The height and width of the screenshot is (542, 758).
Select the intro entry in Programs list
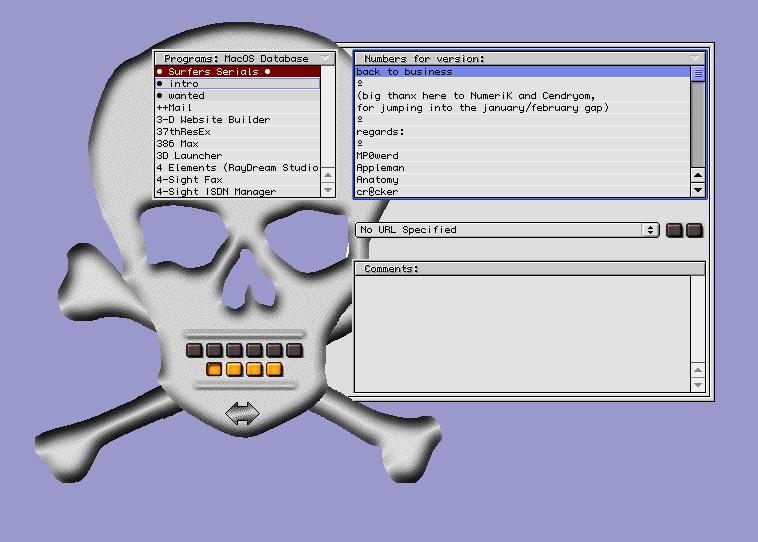[x=238, y=84]
